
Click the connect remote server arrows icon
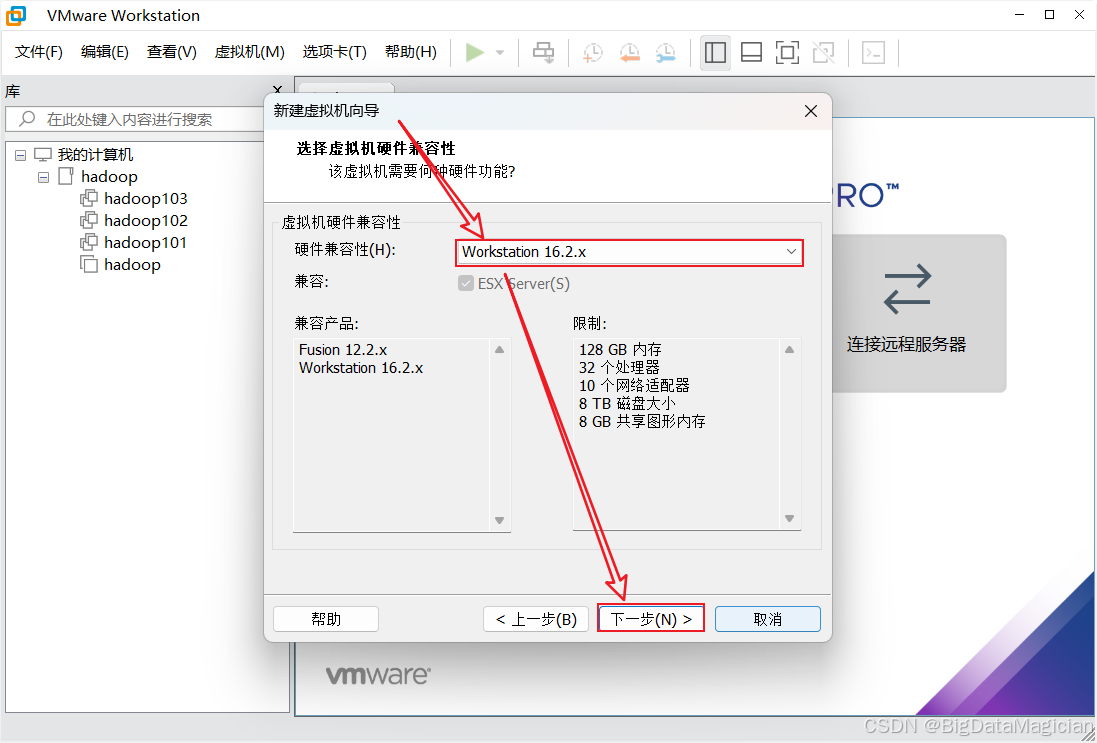[x=907, y=289]
